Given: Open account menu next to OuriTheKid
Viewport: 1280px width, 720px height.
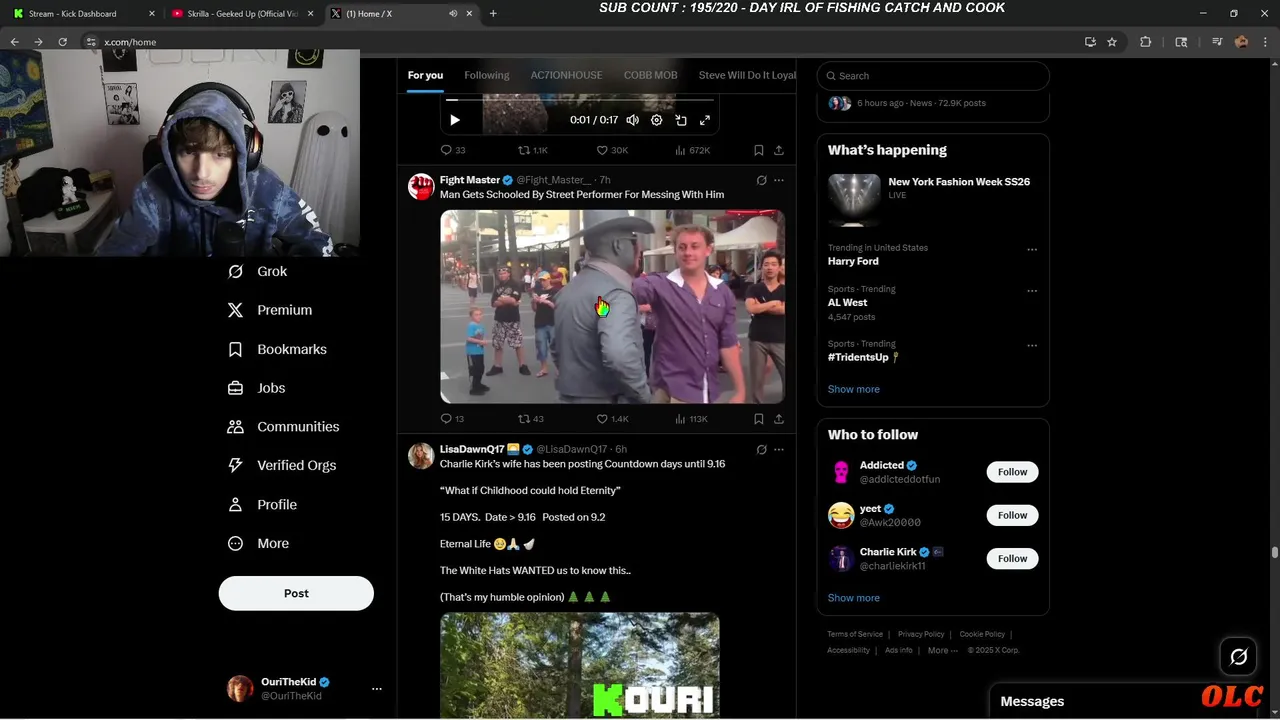Looking at the screenshot, I should pos(377,689).
